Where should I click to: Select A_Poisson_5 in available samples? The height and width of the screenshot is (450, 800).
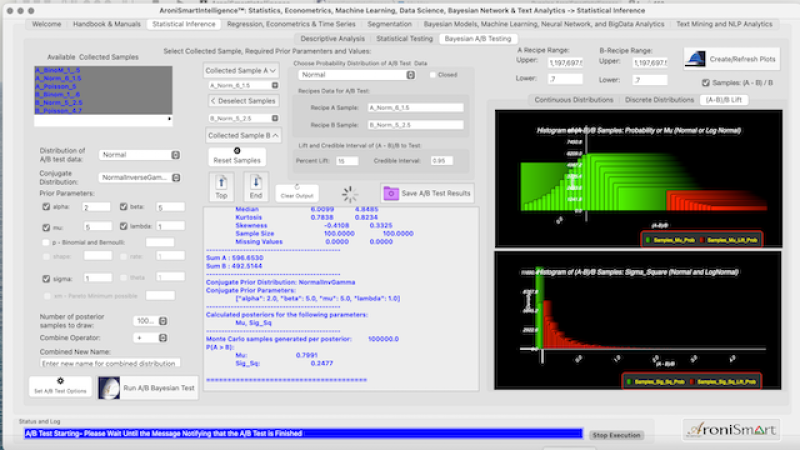(x=56, y=86)
